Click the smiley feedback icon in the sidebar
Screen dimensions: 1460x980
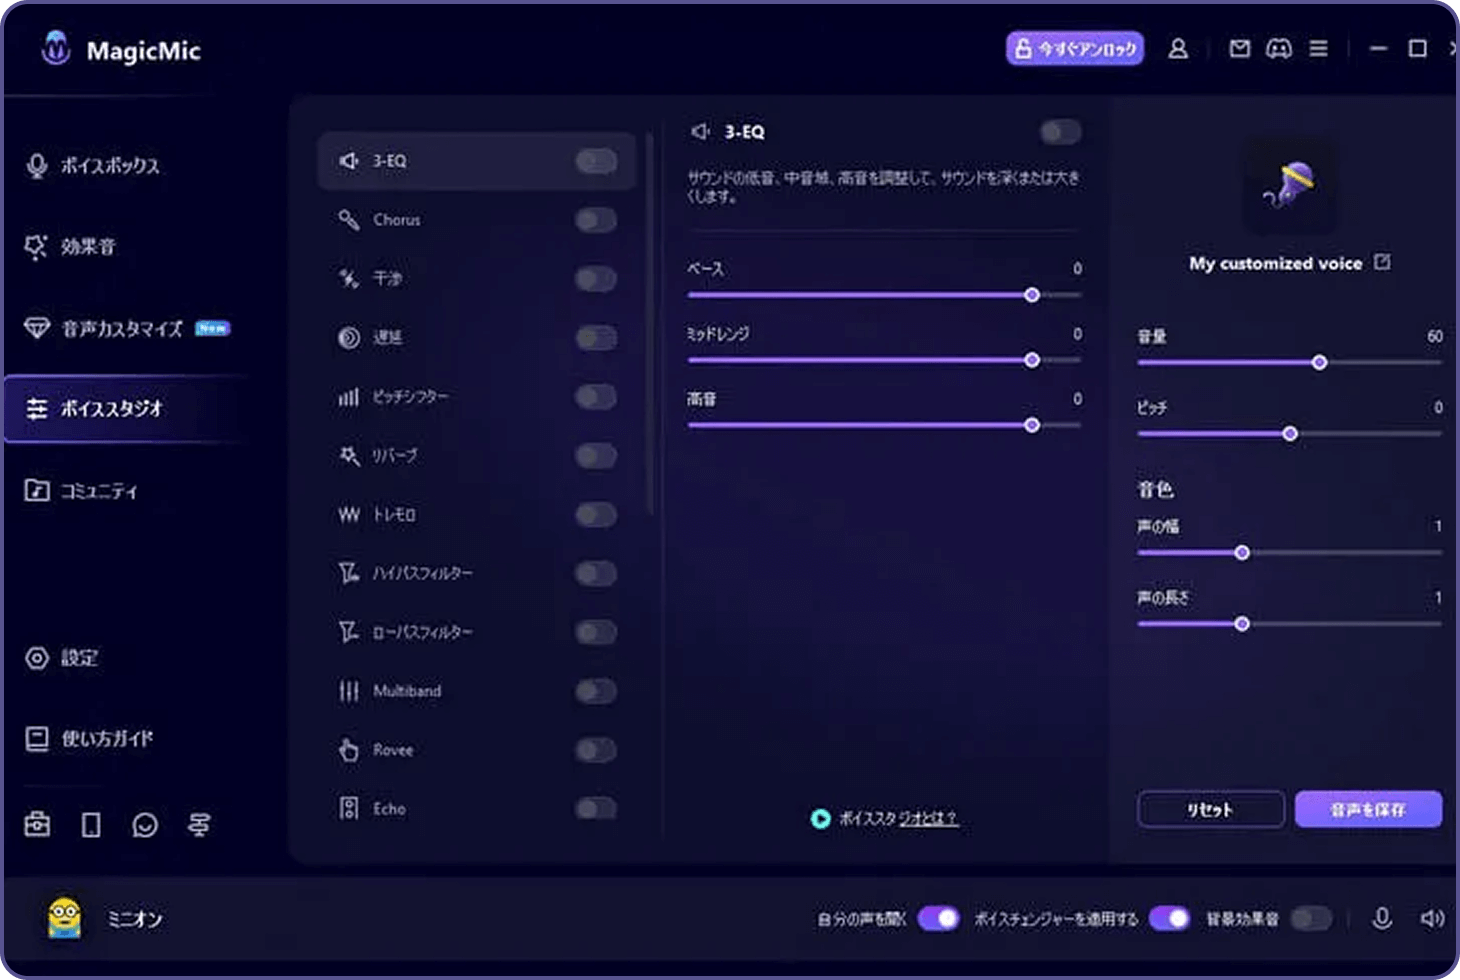point(145,823)
